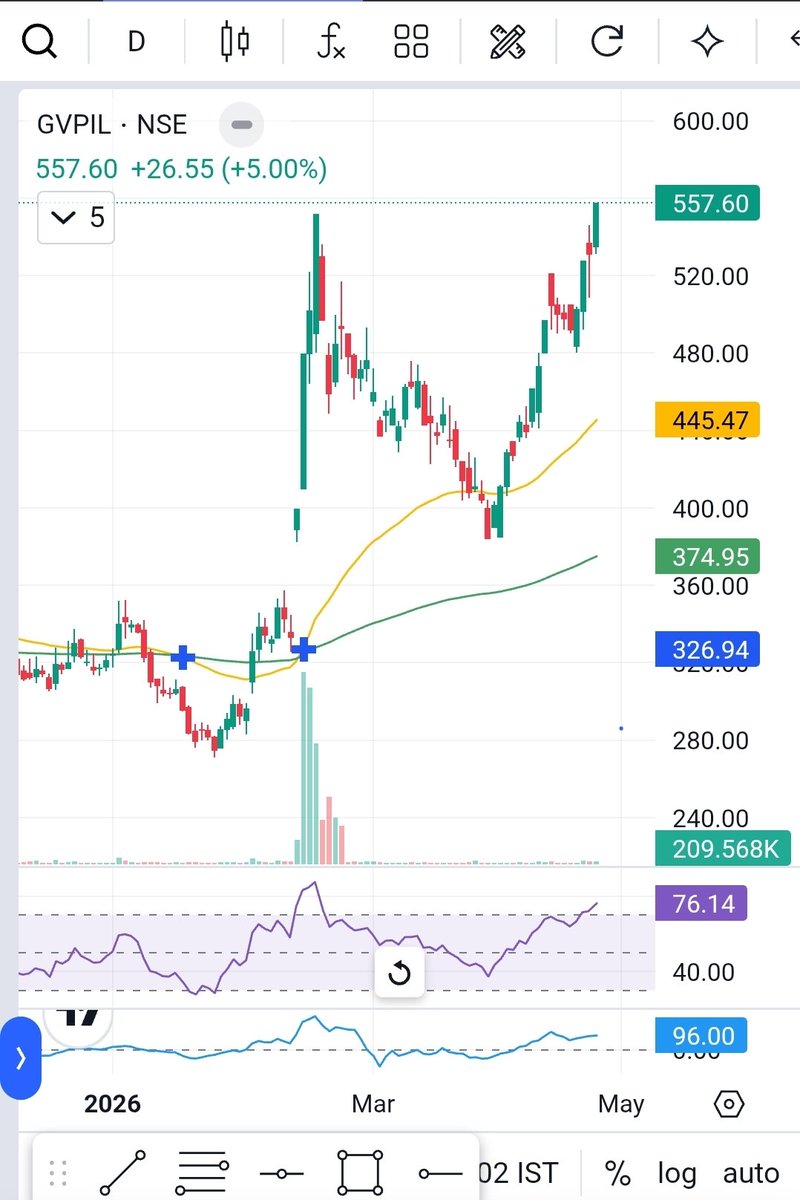Toggle the log scale option
Screen dimensions: 800x1200
[x=677, y=1173]
